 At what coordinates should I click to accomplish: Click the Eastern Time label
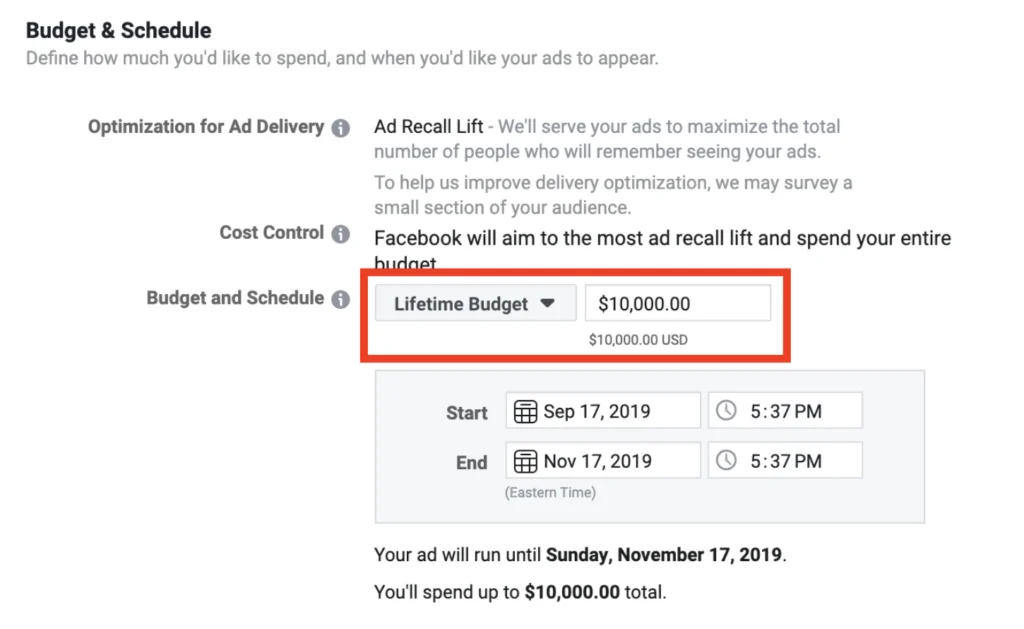pos(550,491)
